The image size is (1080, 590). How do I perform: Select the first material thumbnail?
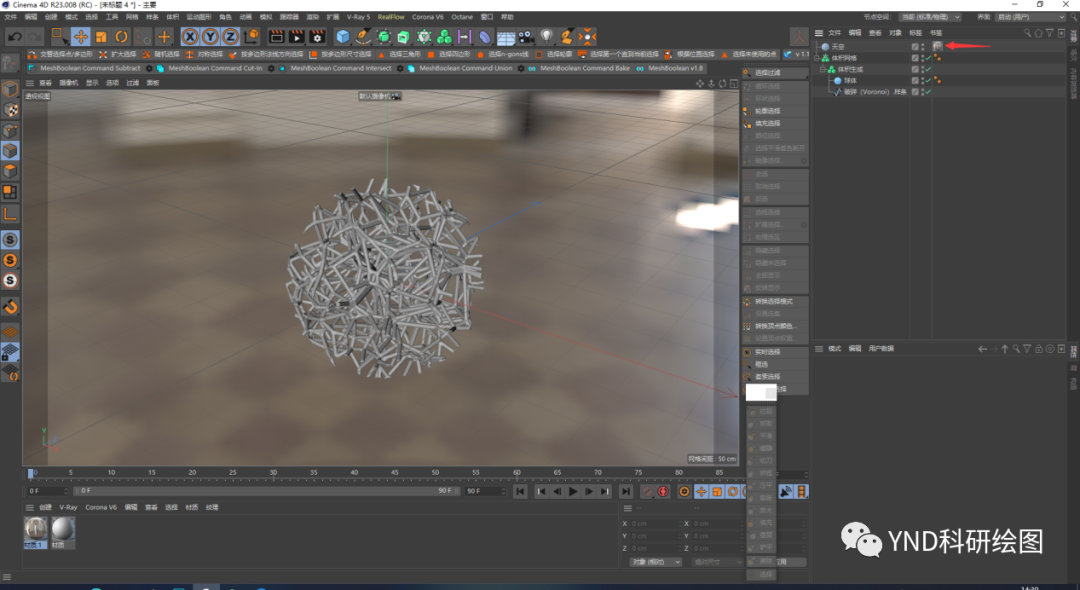tap(35, 532)
